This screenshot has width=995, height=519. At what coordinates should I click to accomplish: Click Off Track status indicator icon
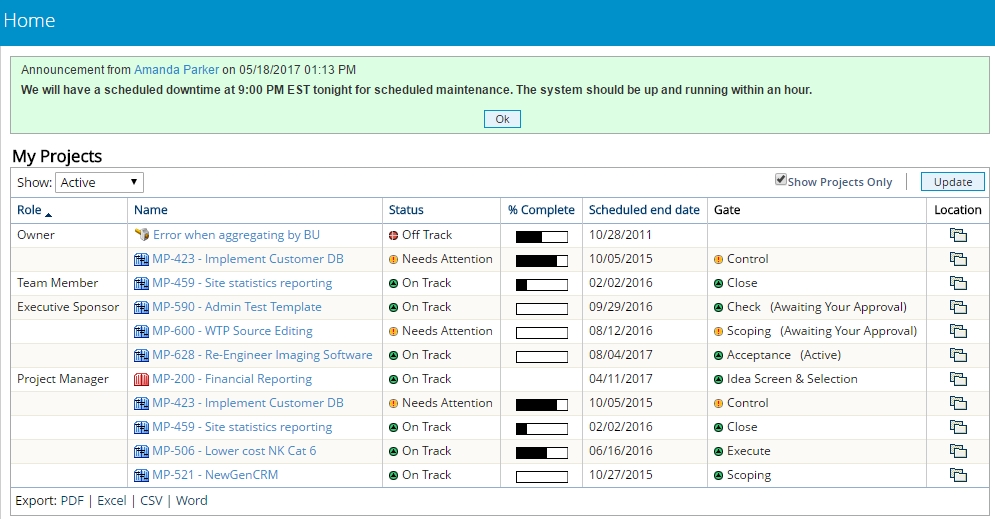[394, 235]
